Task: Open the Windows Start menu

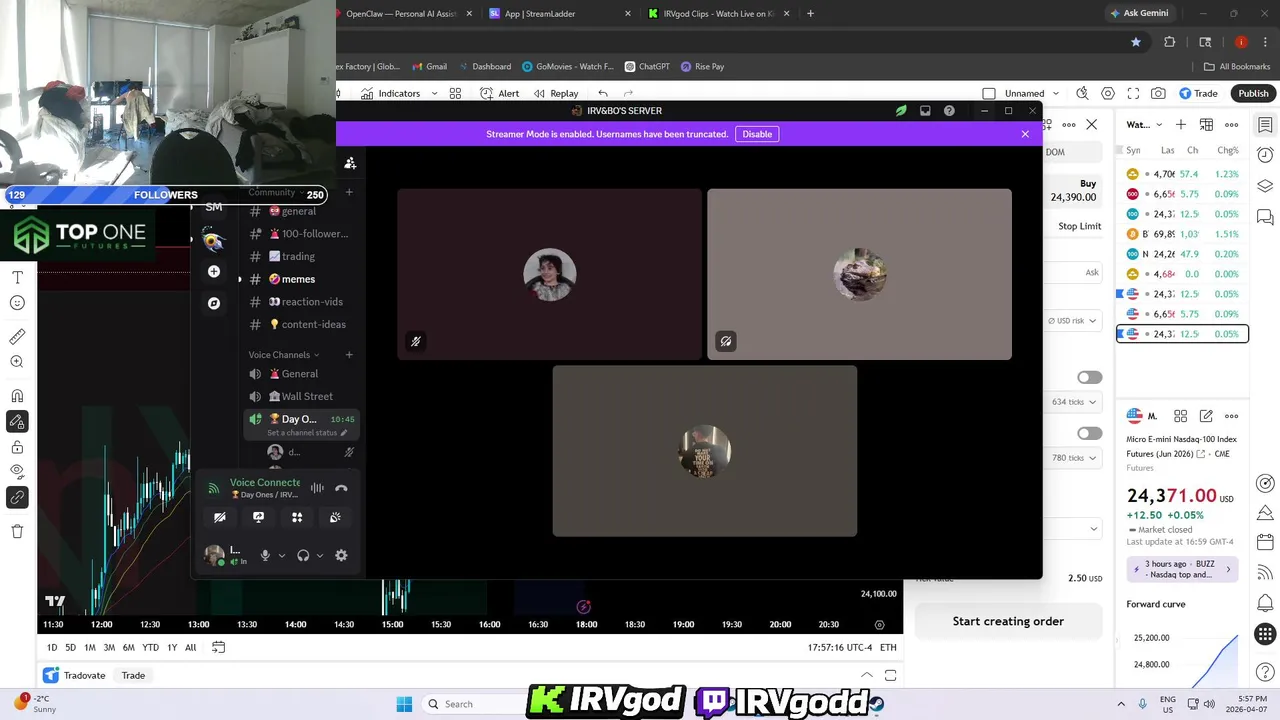Action: 404,703
